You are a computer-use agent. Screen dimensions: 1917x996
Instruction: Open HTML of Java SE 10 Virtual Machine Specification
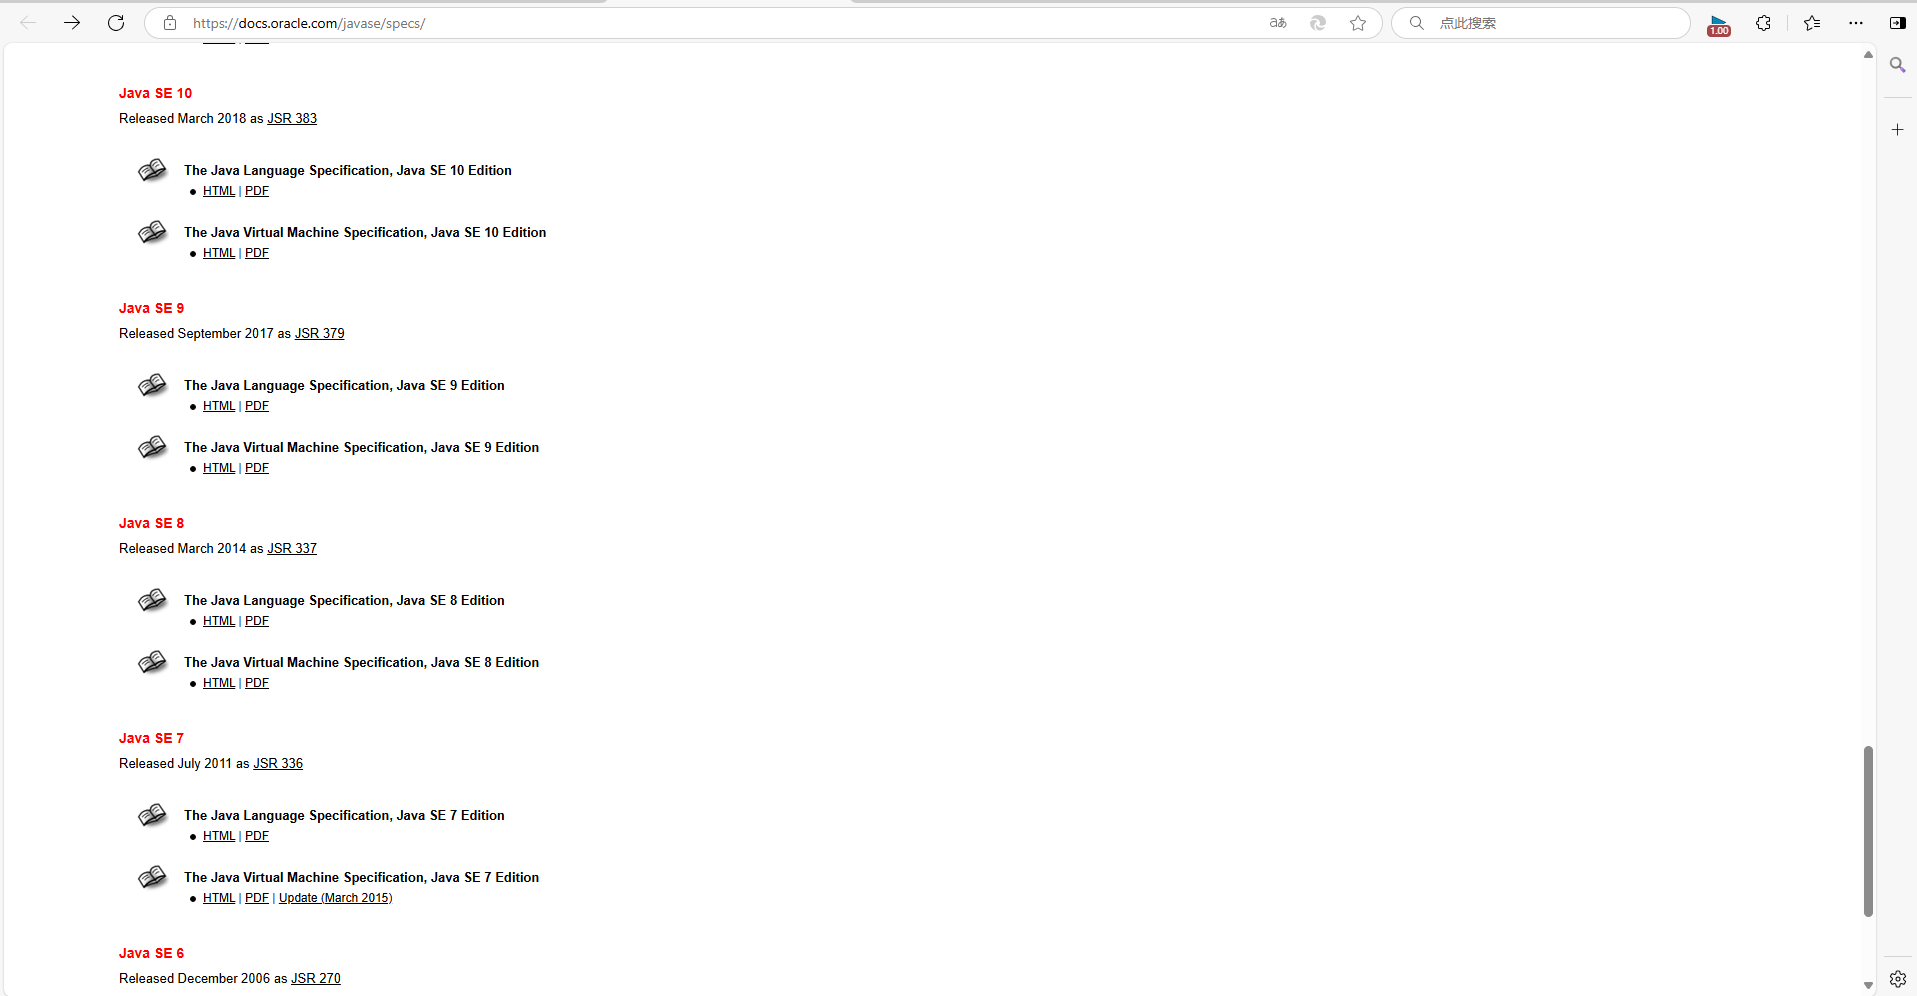coord(219,253)
